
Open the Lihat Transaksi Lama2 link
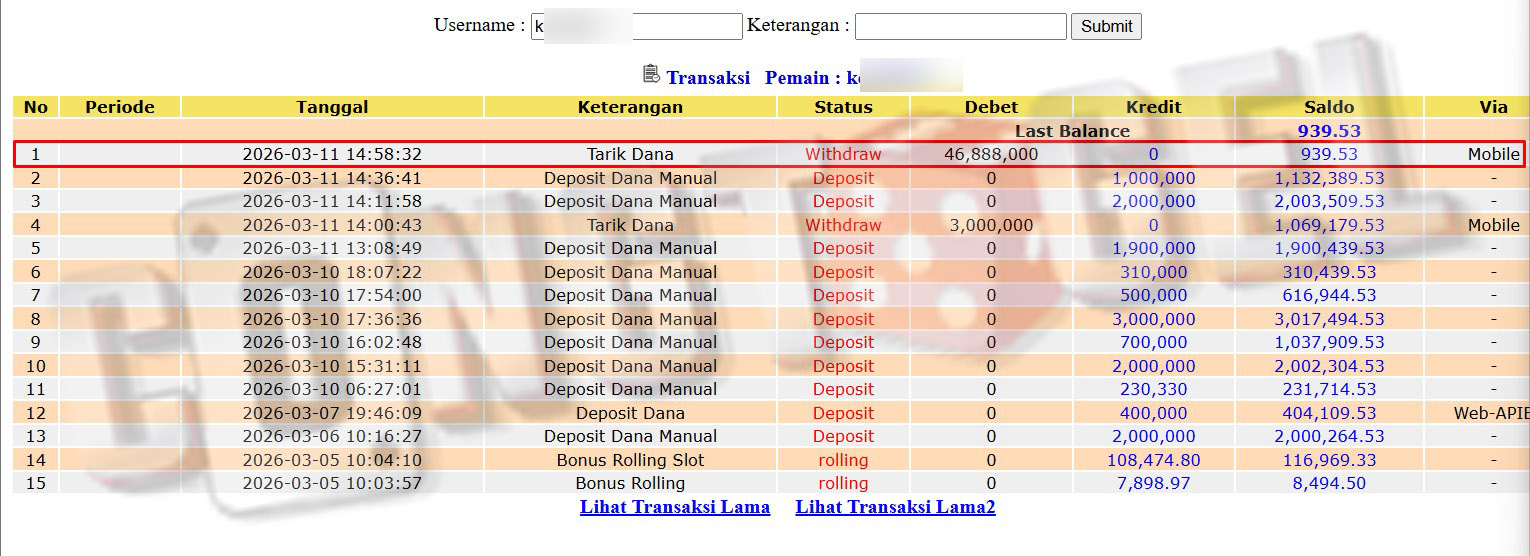click(895, 507)
